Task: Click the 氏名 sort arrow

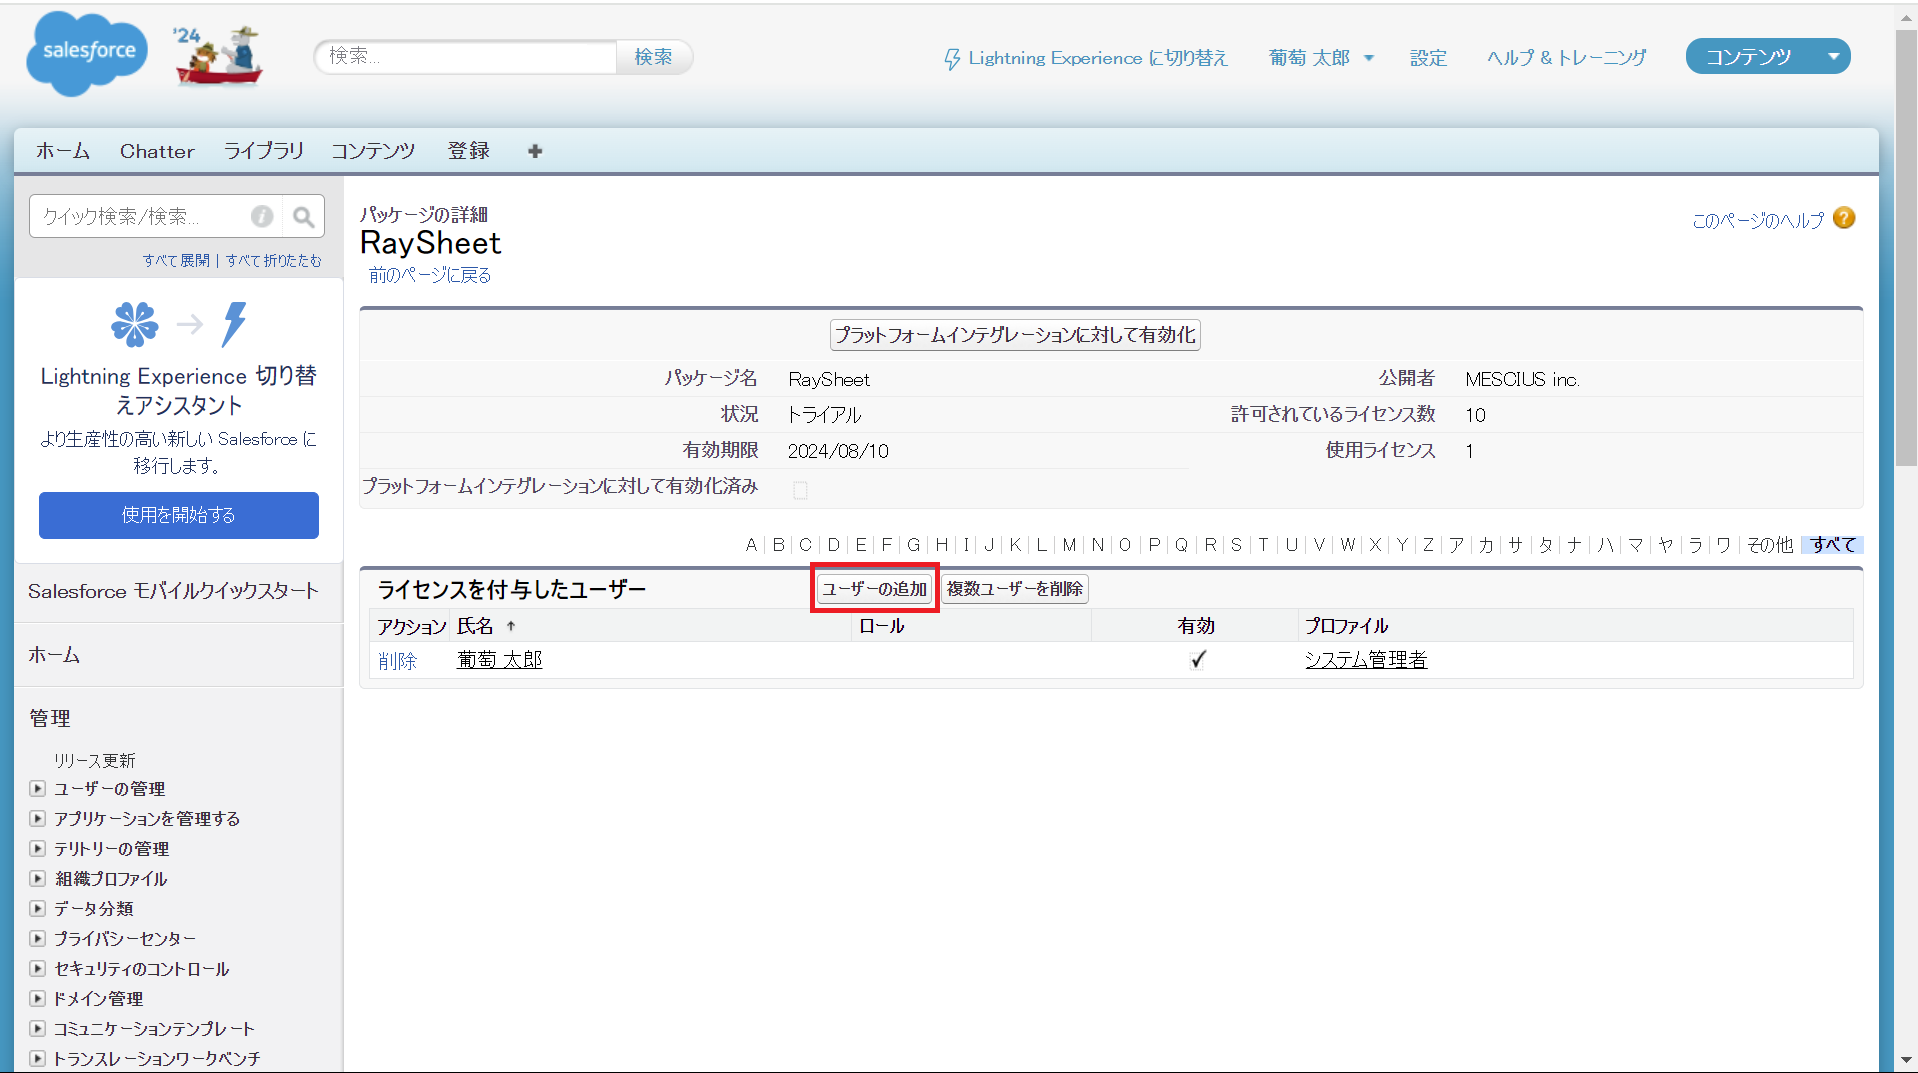Action: click(x=511, y=626)
